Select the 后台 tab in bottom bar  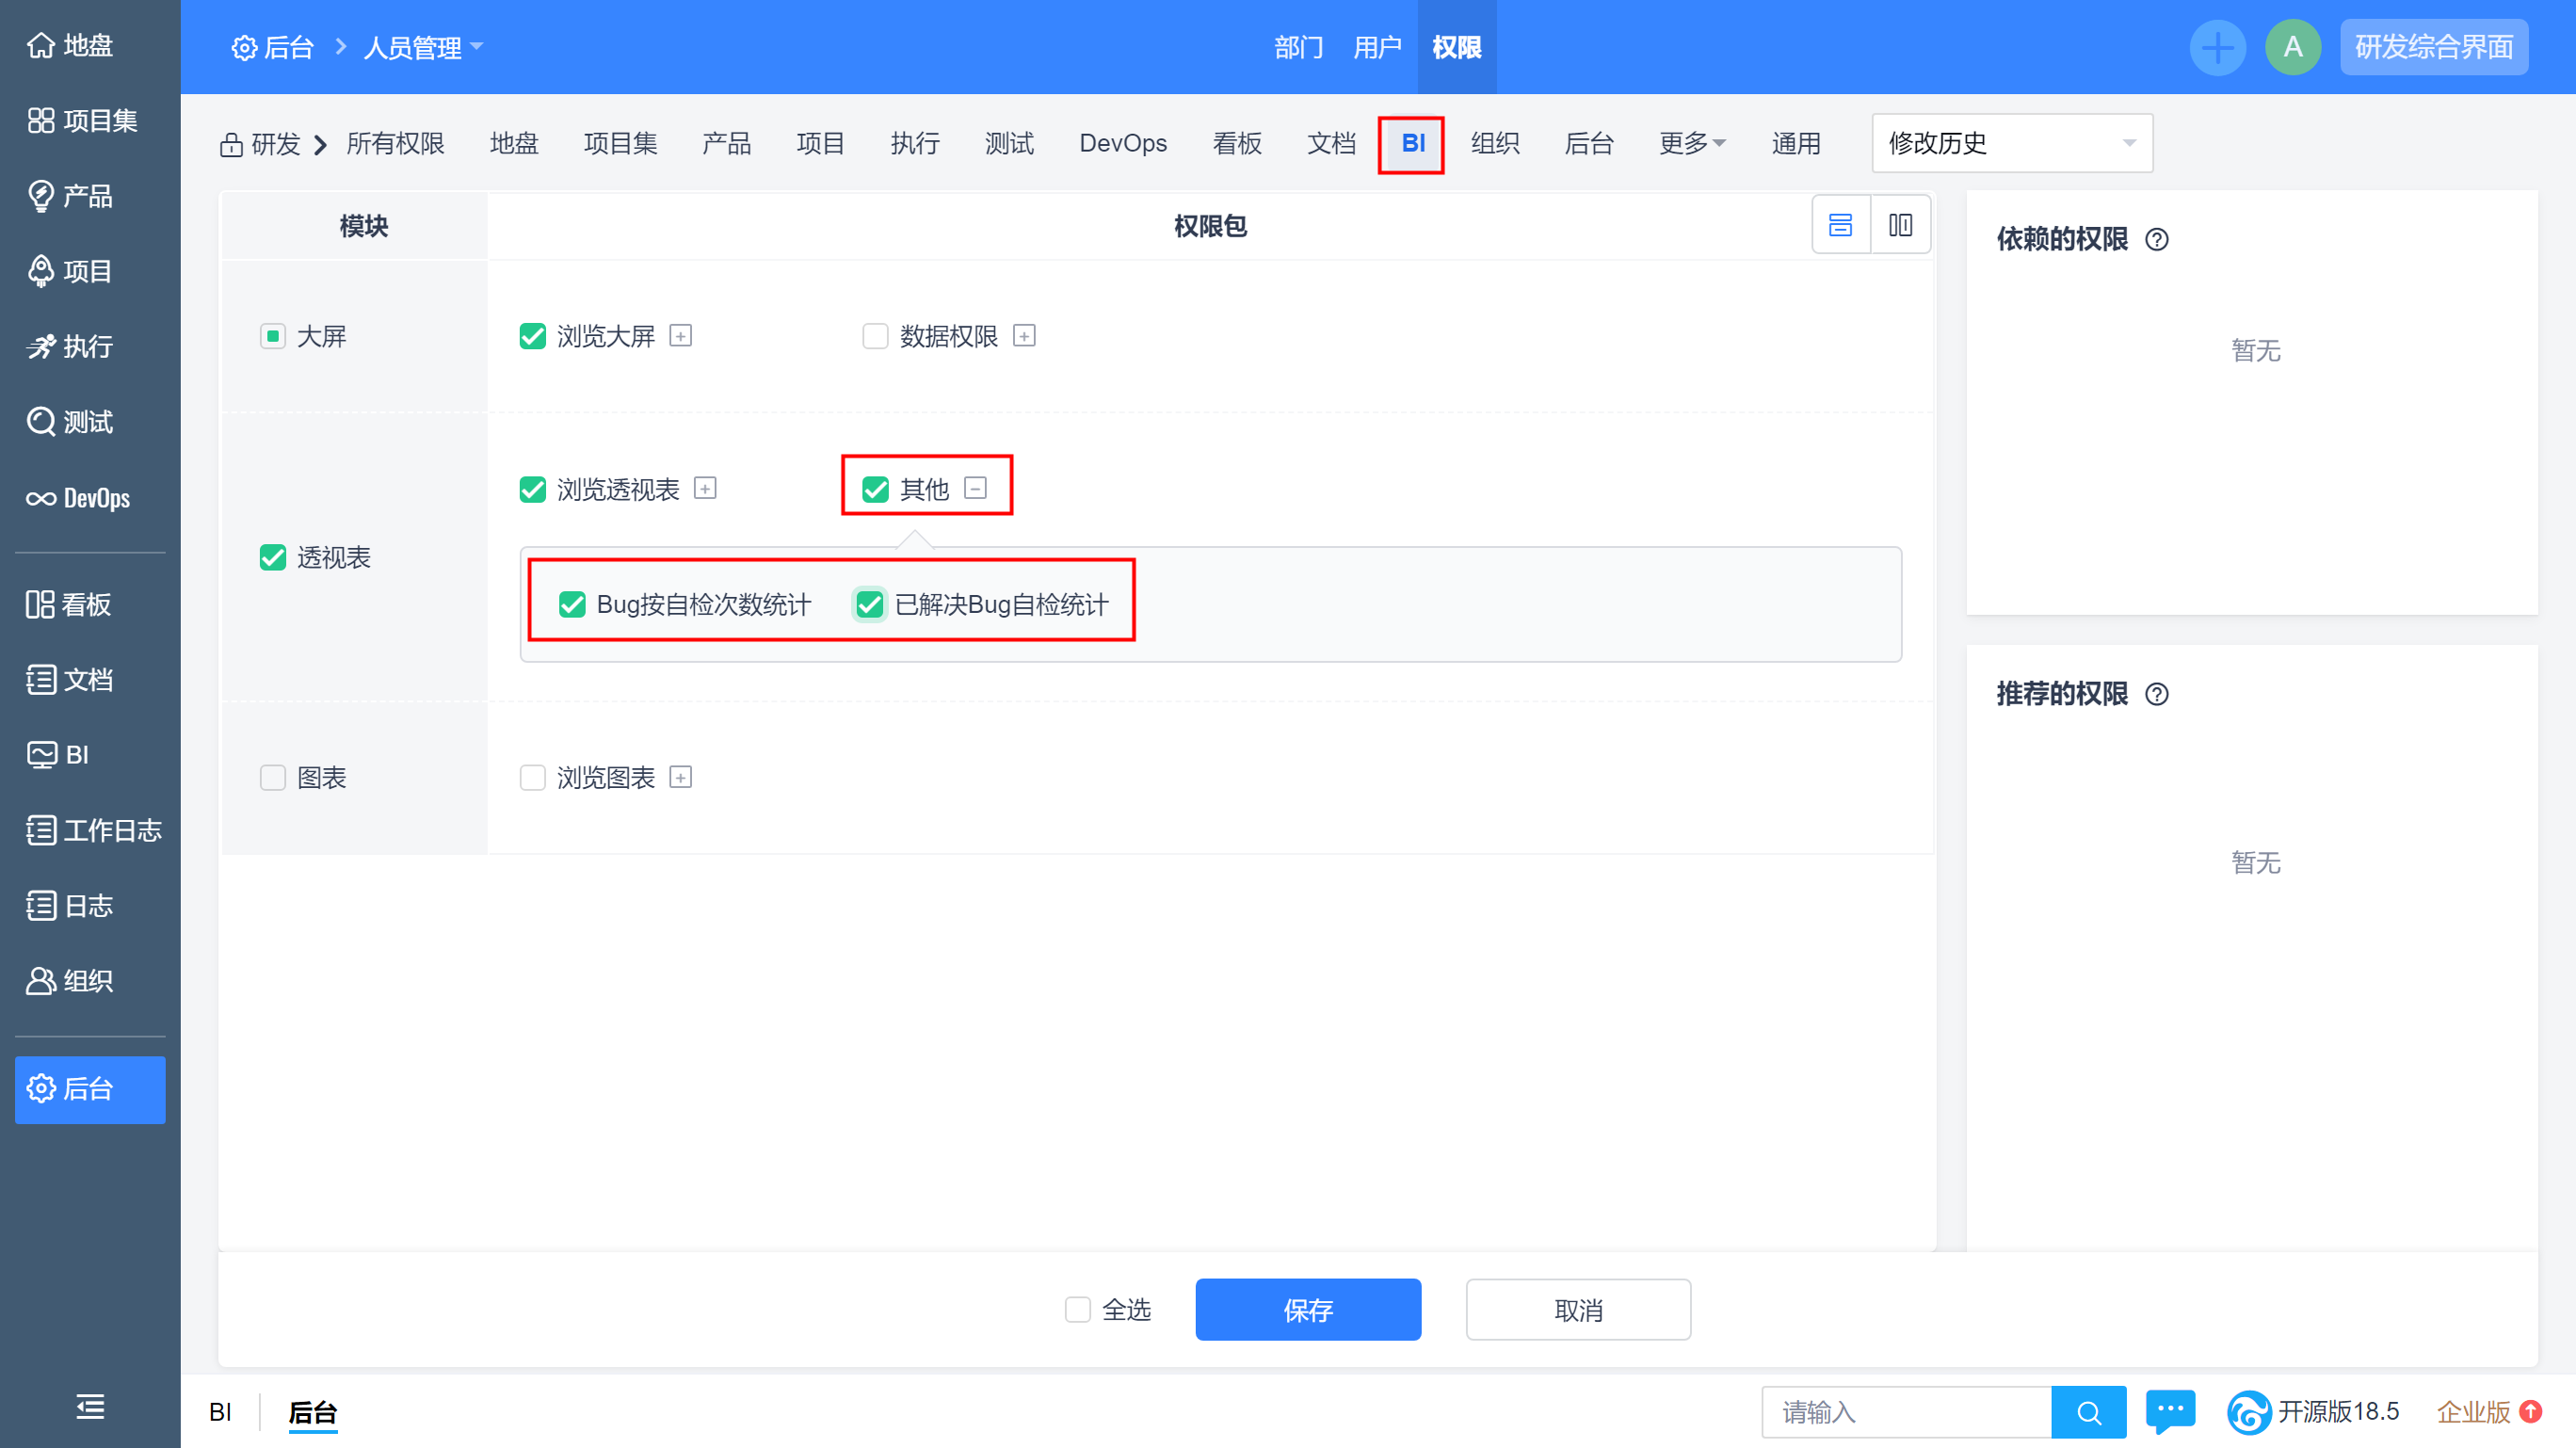click(312, 1412)
